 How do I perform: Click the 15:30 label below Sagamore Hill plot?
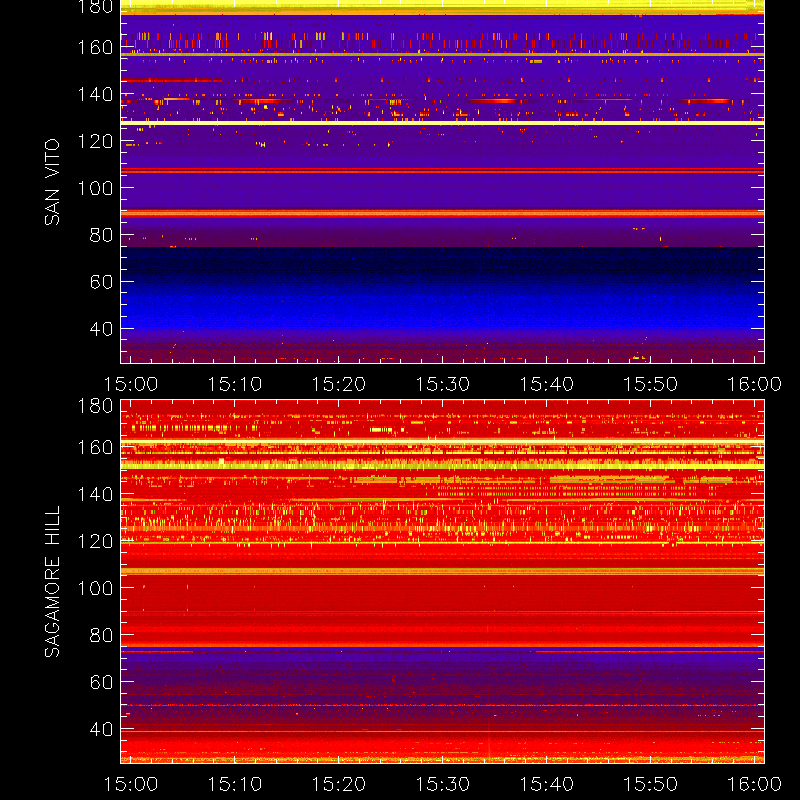[x=443, y=784]
